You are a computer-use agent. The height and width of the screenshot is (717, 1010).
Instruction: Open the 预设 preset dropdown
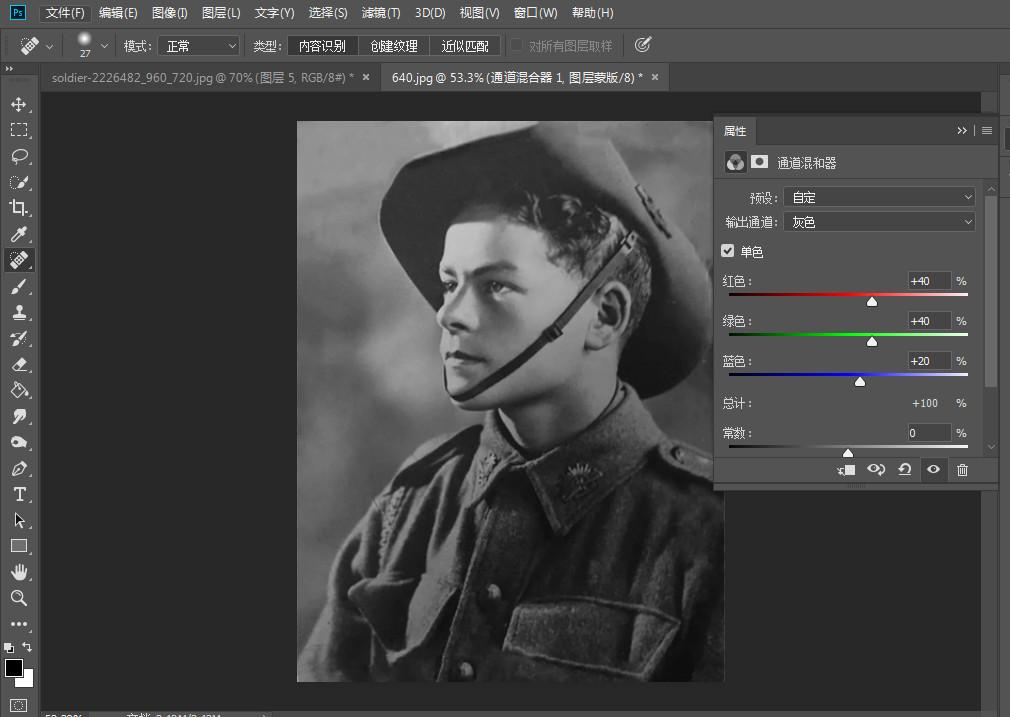878,197
